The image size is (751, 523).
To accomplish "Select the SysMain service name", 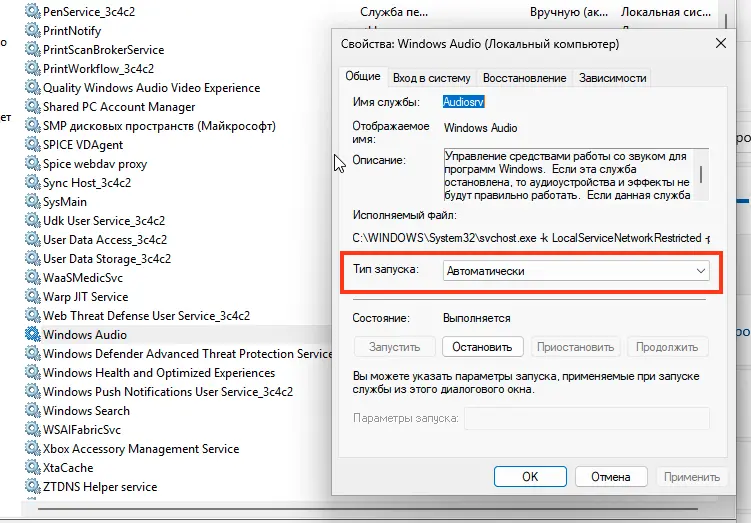I will point(65,202).
